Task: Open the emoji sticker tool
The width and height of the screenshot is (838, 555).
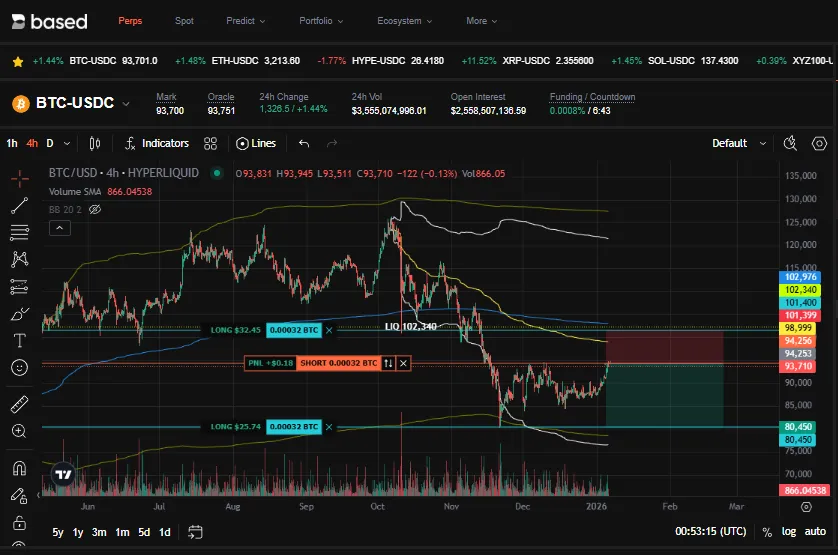Action: coord(18,367)
